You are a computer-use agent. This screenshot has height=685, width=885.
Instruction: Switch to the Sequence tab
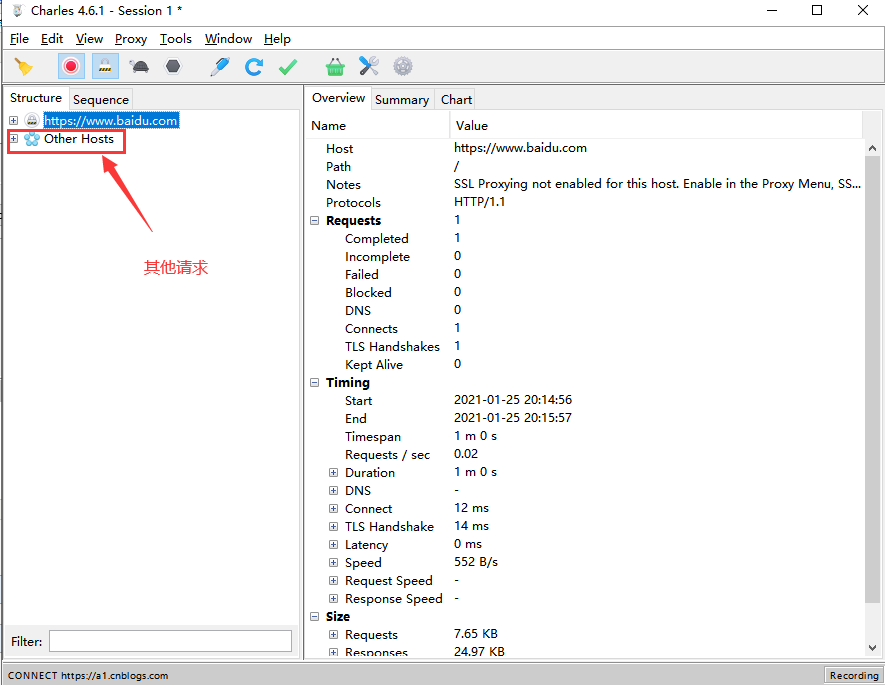tap(101, 99)
